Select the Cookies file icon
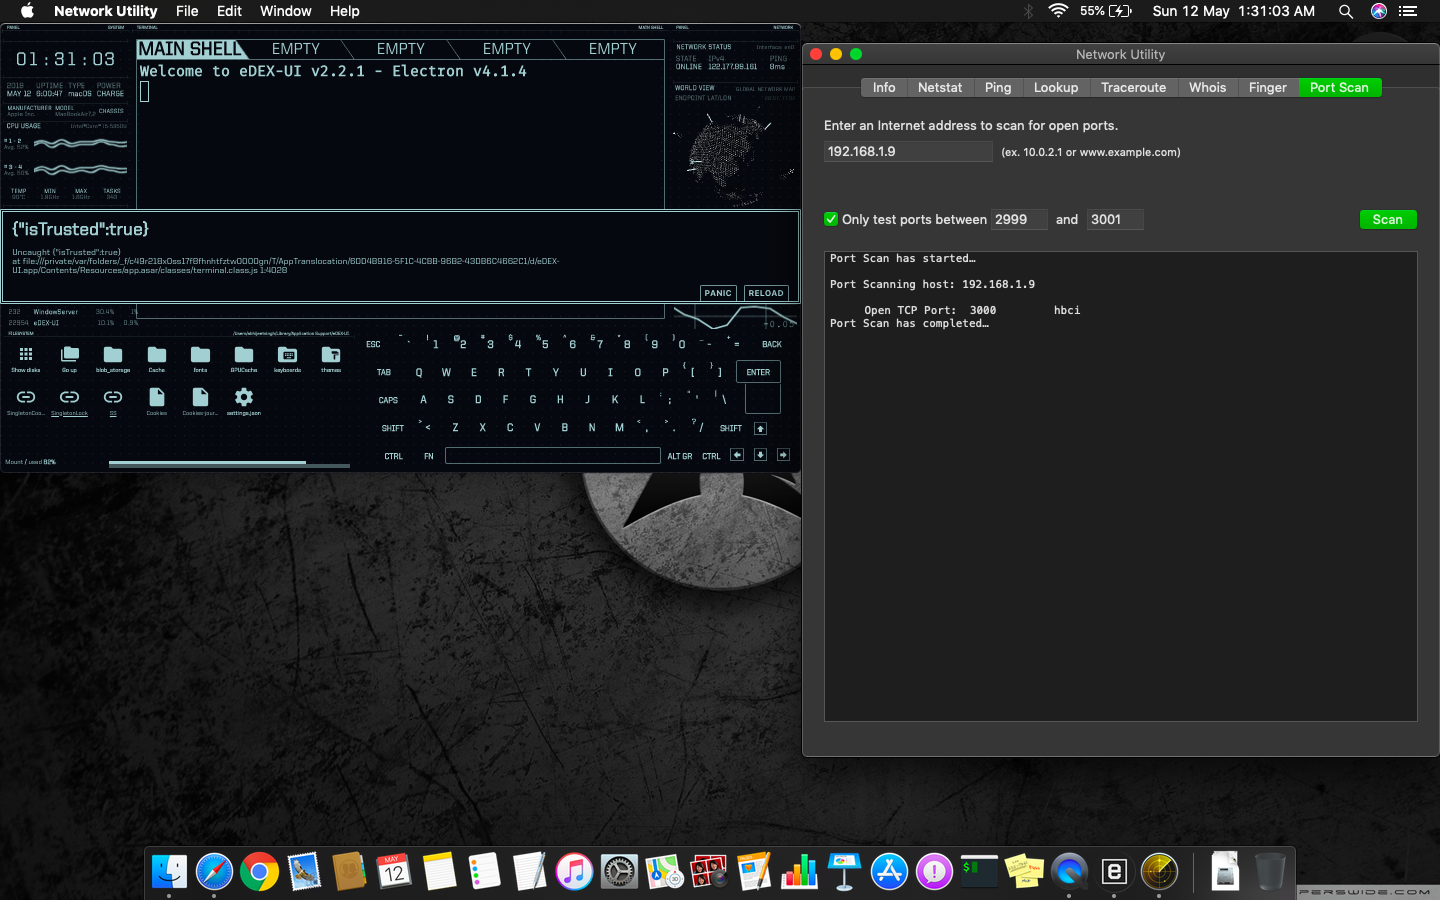 coord(156,397)
